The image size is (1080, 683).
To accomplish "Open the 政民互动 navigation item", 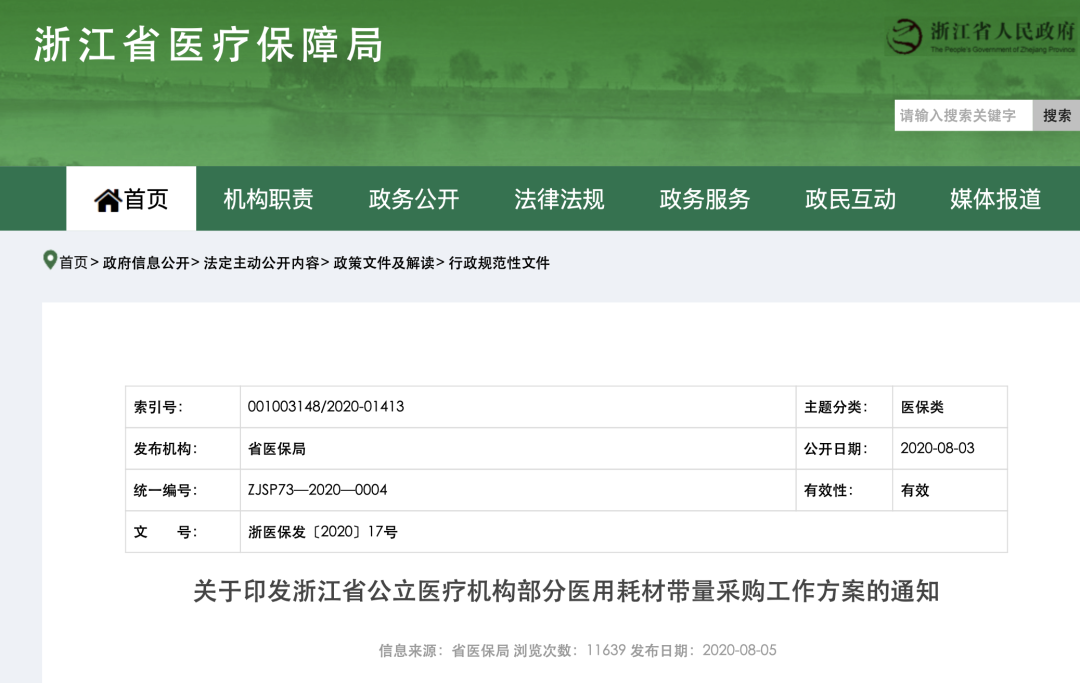I will pos(850,199).
